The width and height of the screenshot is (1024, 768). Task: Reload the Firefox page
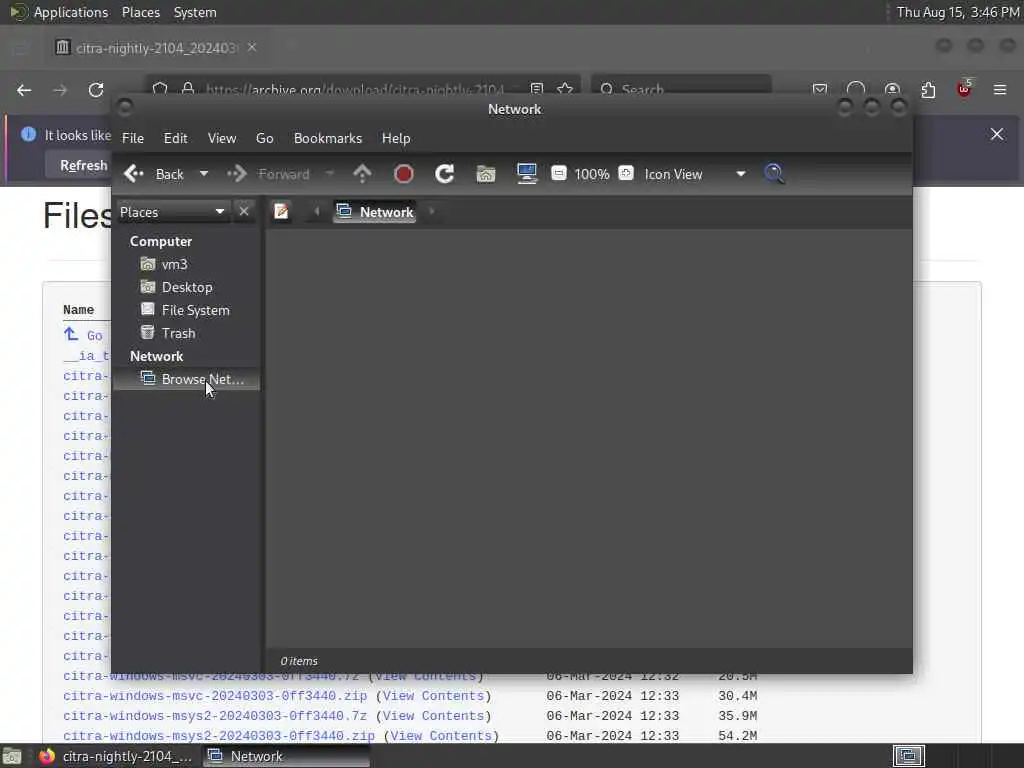(96, 90)
